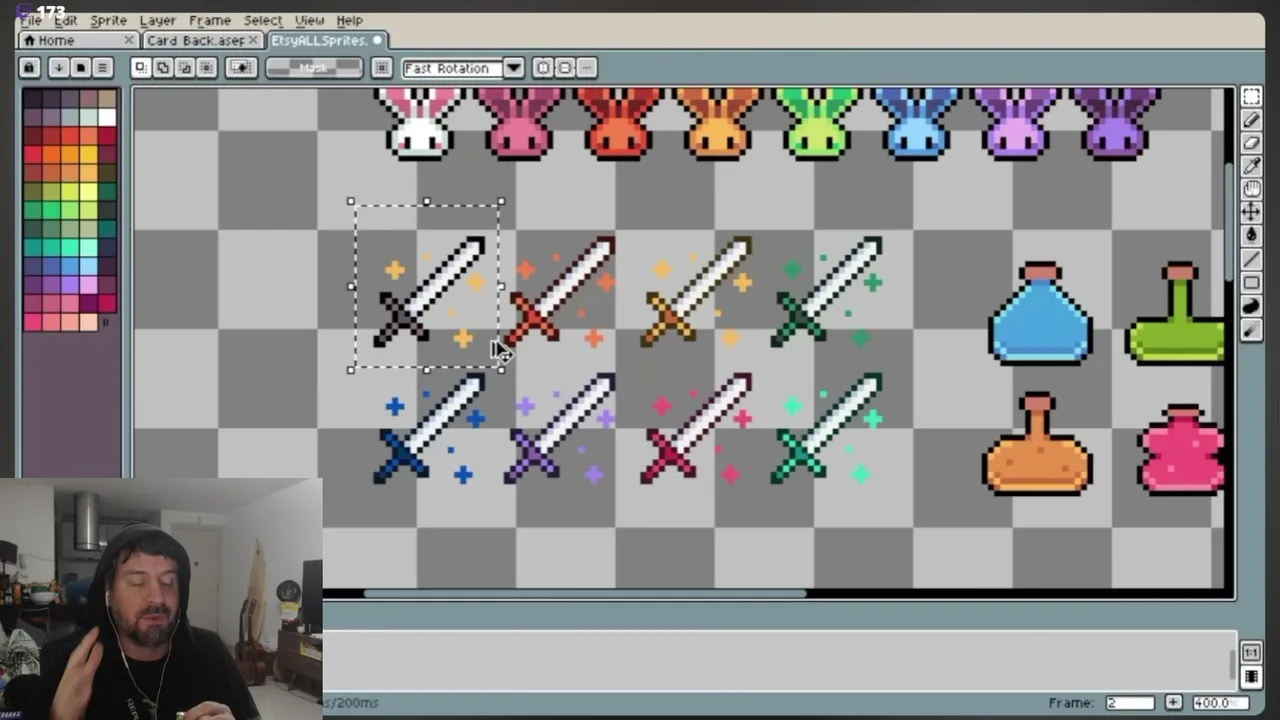Click the rightmost transform options dash button
This screenshot has height=720, width=1280.
[587, 67]
